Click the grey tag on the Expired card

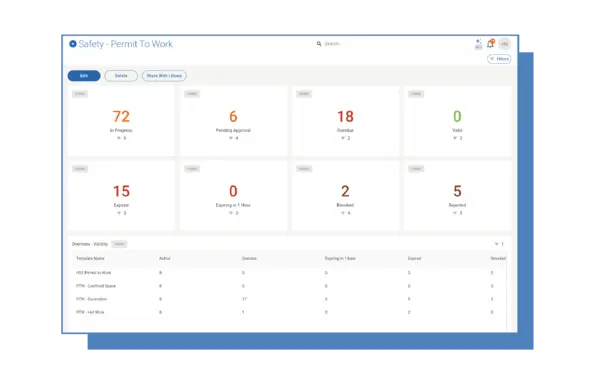point(80,169)
